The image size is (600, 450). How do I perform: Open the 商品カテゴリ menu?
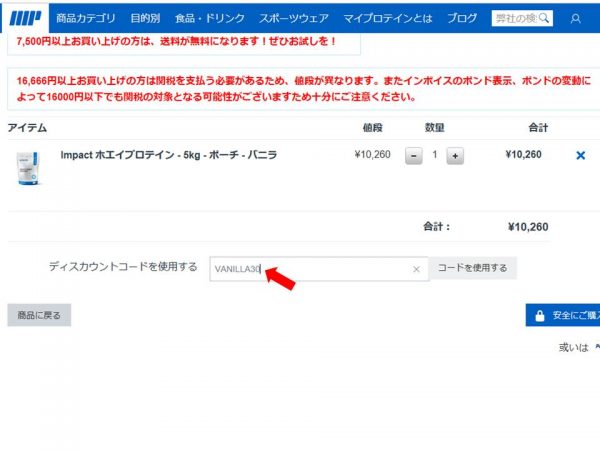(x=86, y=18)
